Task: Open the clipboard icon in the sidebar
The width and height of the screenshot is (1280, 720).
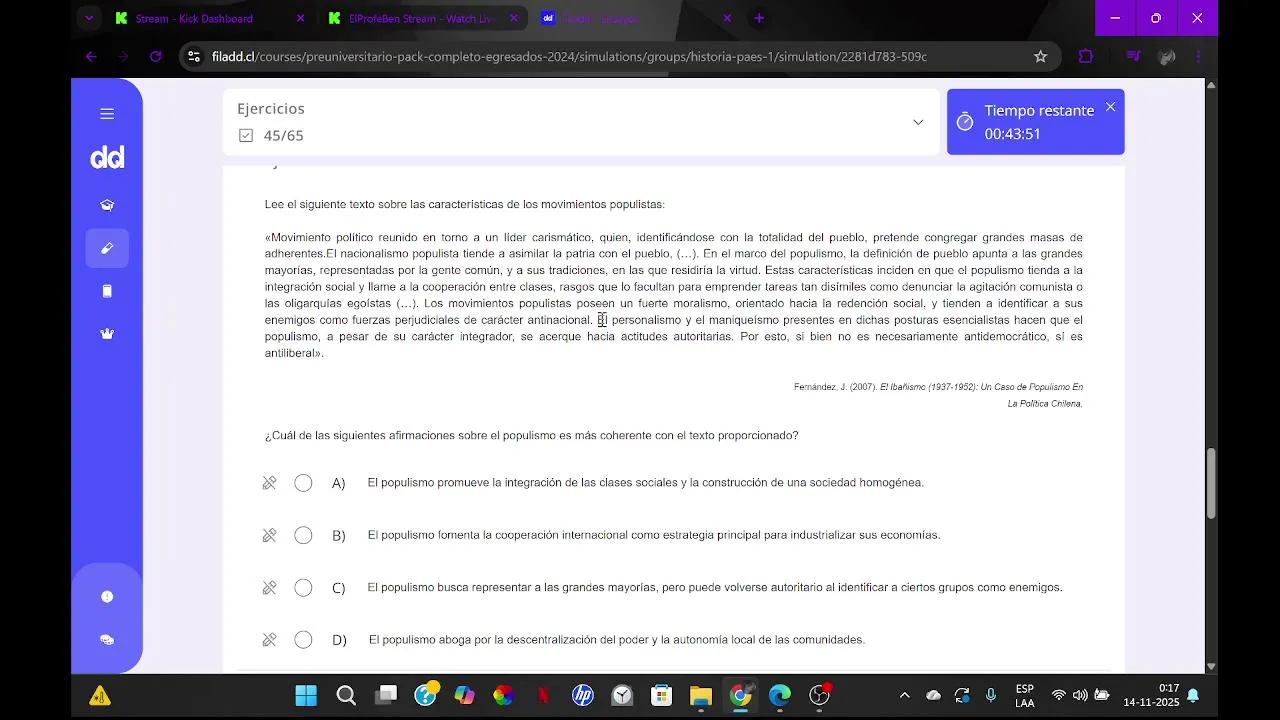Action: (x=107, y=291)
